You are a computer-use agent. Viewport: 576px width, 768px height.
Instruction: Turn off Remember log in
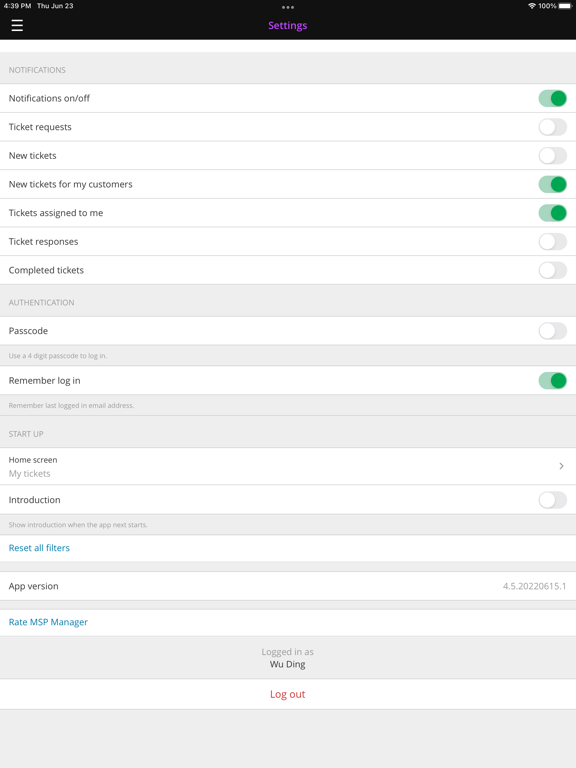pyautogui.click(x=552, y=381)
